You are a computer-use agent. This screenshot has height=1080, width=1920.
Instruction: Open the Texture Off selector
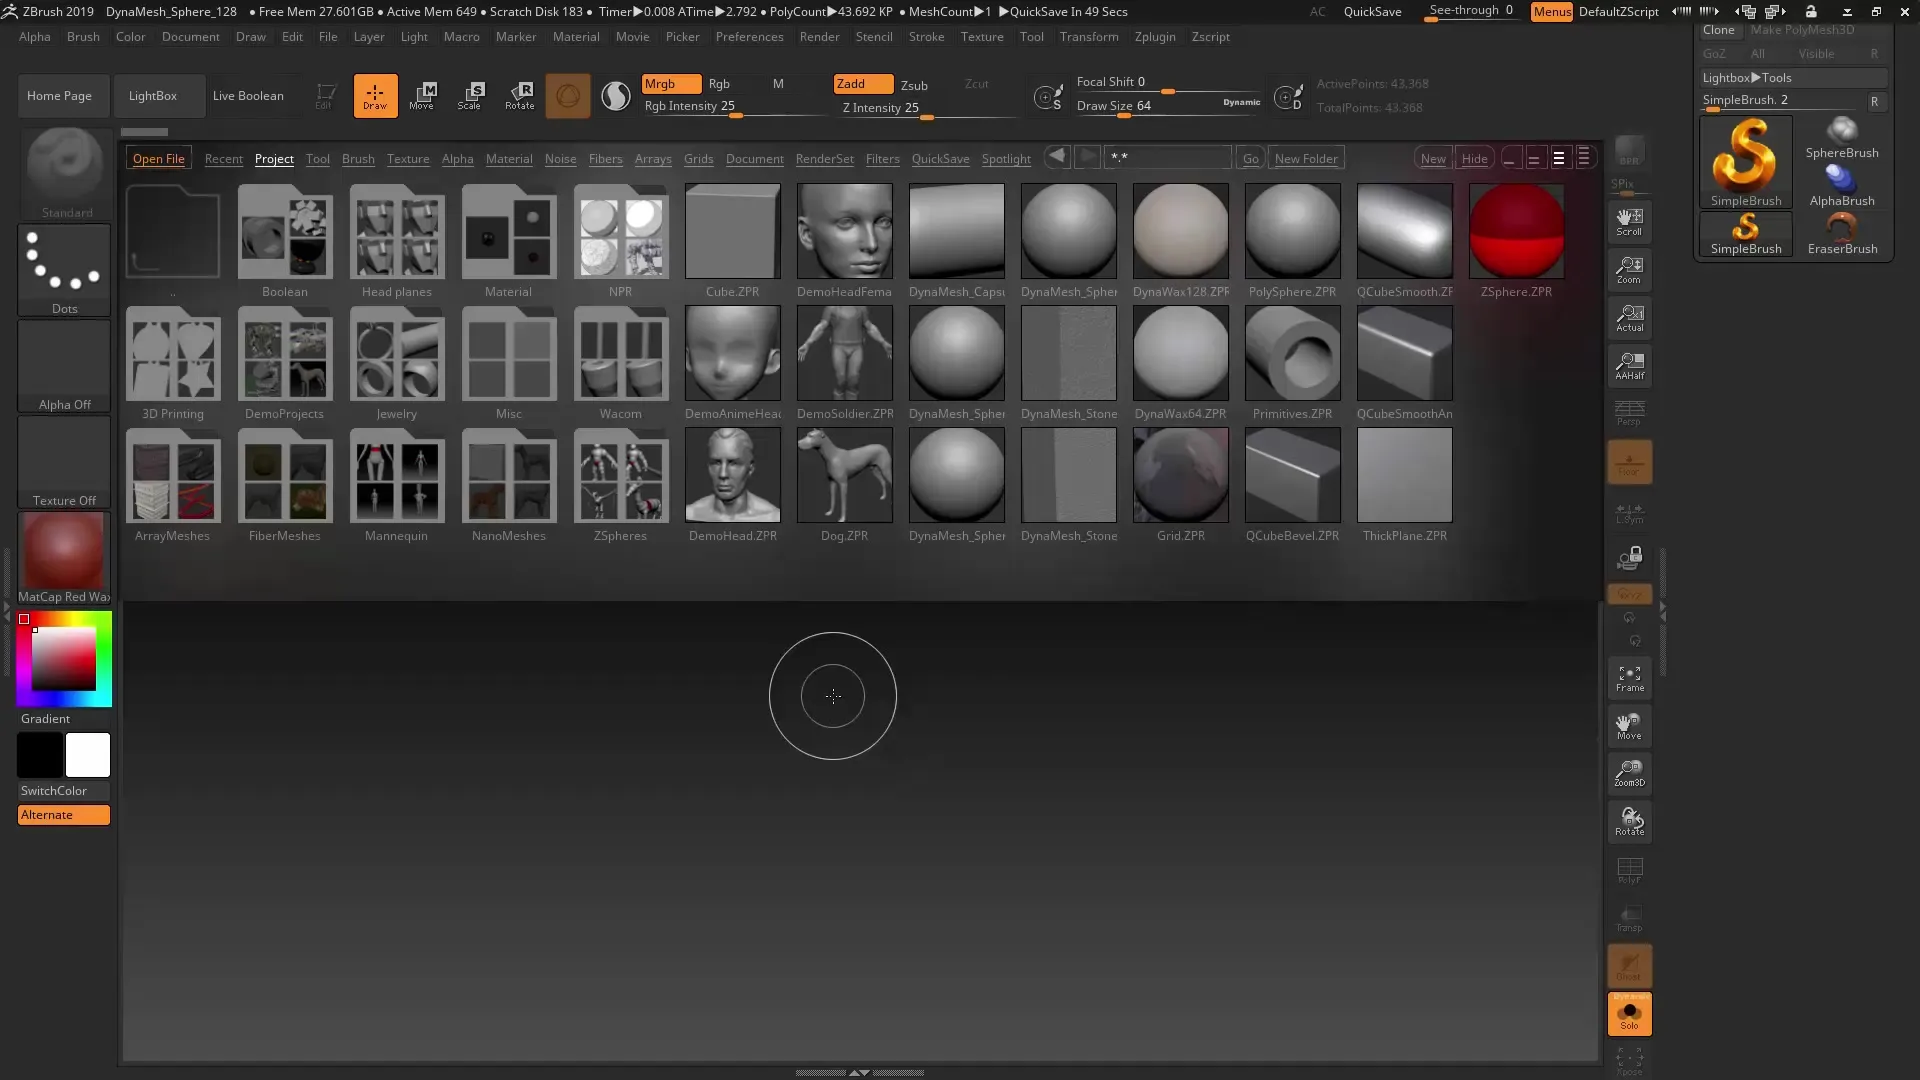pos(65,462)
